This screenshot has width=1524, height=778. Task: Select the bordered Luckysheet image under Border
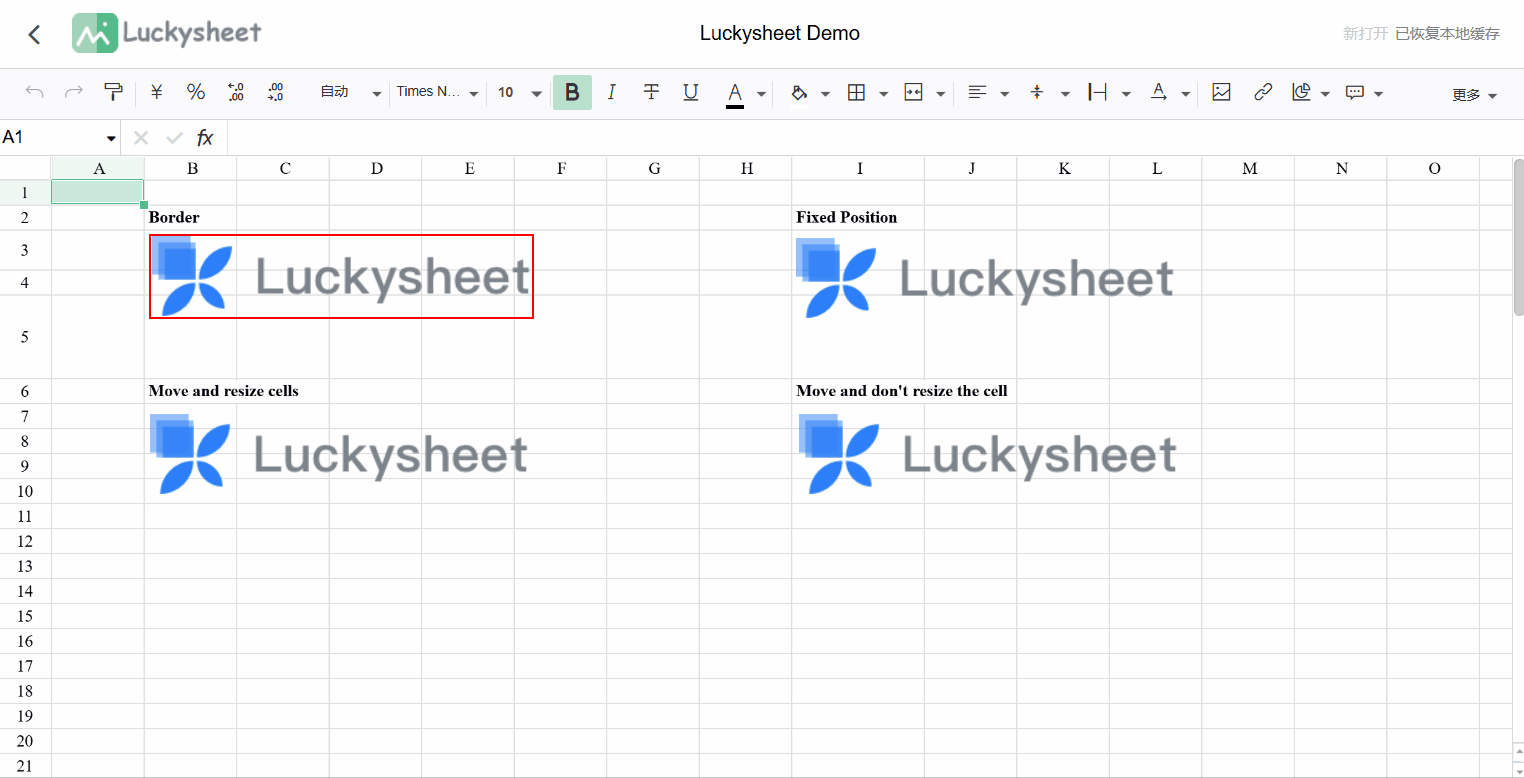click(341, 277)
